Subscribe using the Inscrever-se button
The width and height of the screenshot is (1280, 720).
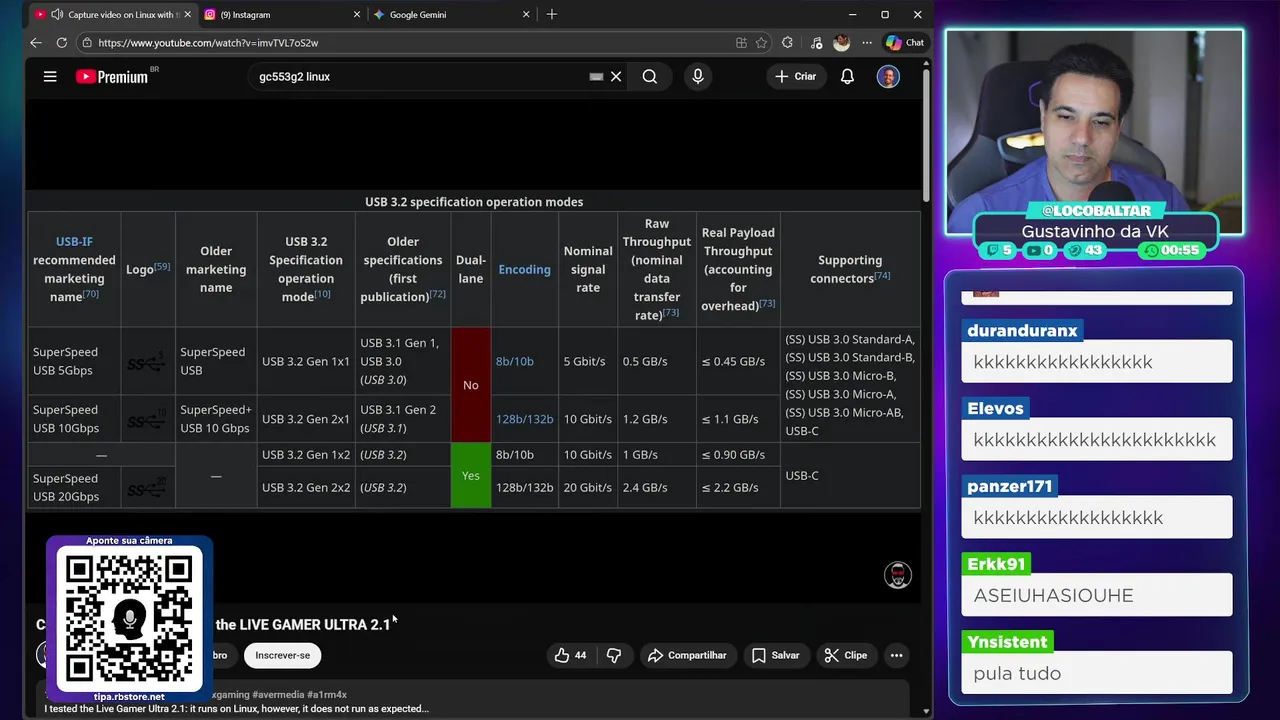point(282,655)
